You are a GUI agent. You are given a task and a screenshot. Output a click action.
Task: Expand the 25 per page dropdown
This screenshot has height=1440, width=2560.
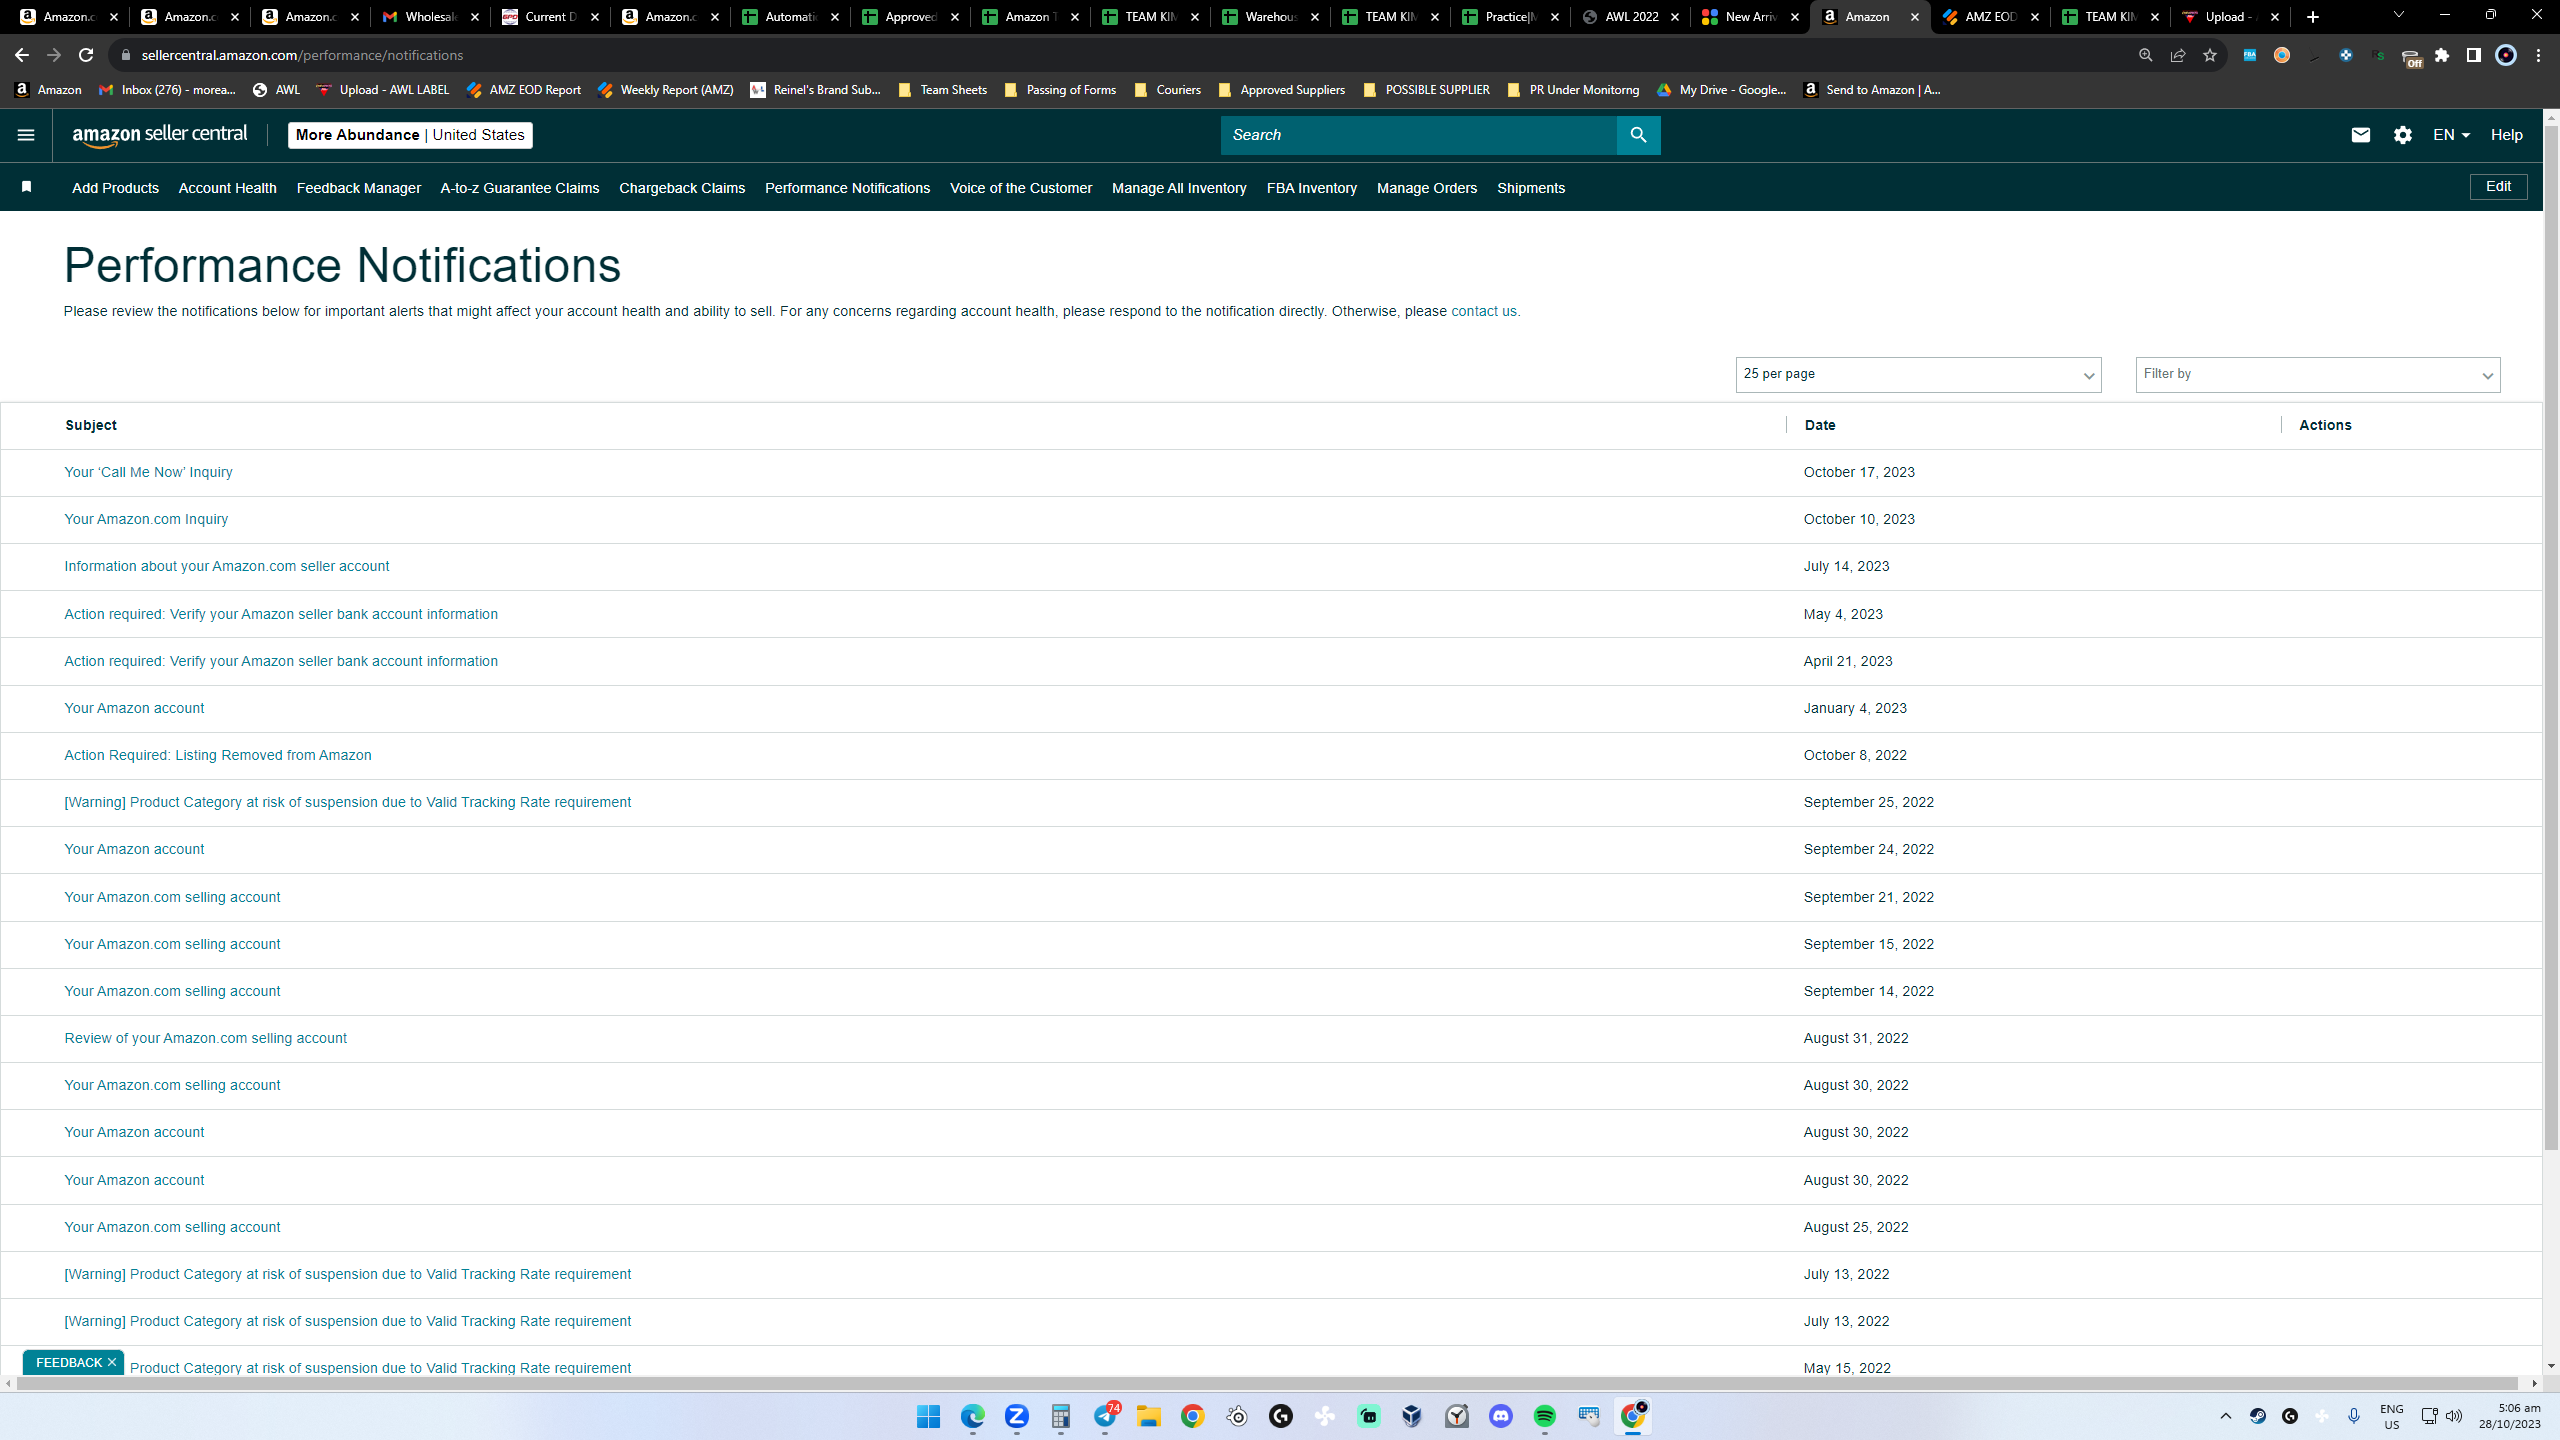coord(1918,374)
